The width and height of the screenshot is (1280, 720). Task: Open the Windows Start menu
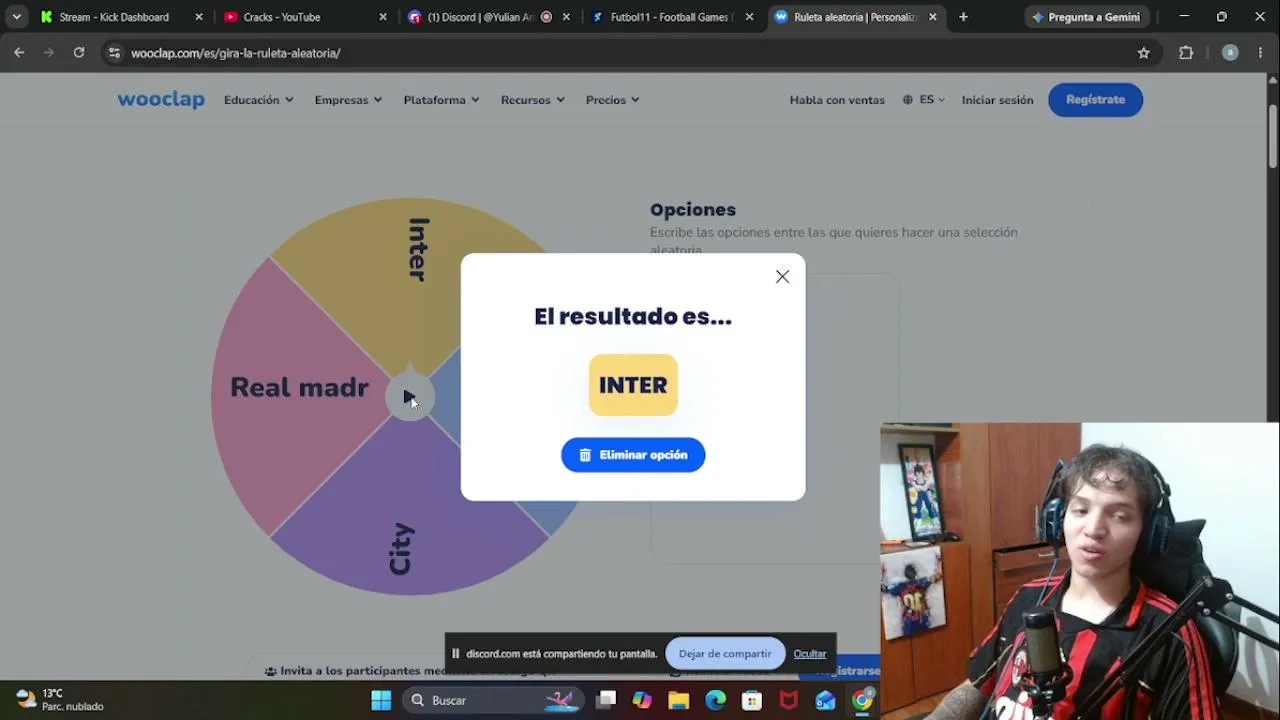pyautogui.click(x=381, y=700)
